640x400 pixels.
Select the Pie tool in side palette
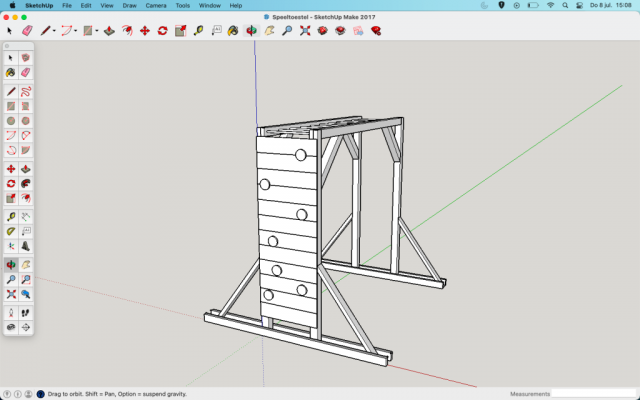click(x=26, y=150)
